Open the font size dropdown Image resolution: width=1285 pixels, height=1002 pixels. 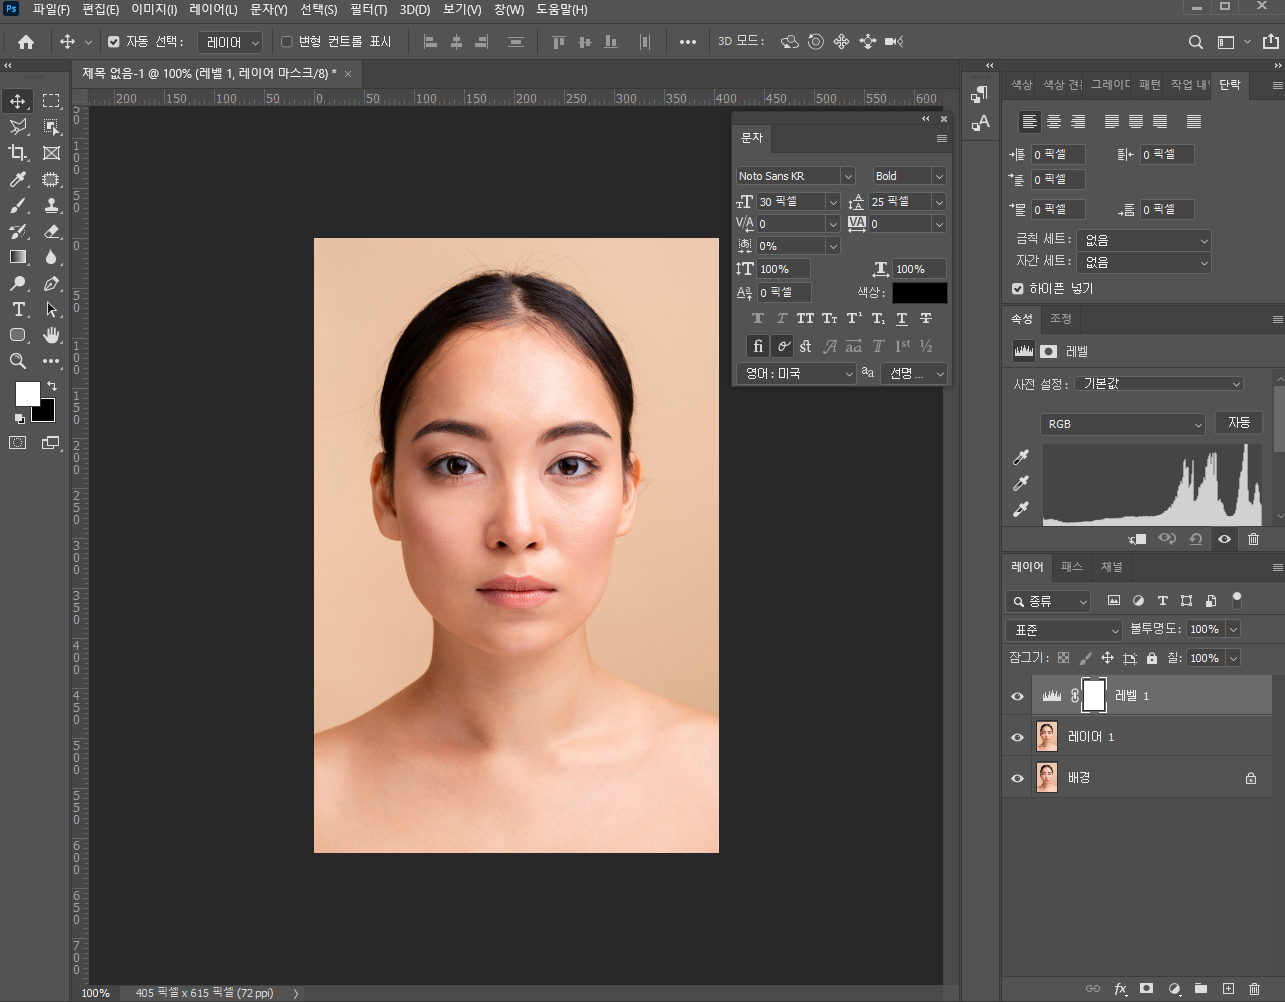[x=832, y=202]
